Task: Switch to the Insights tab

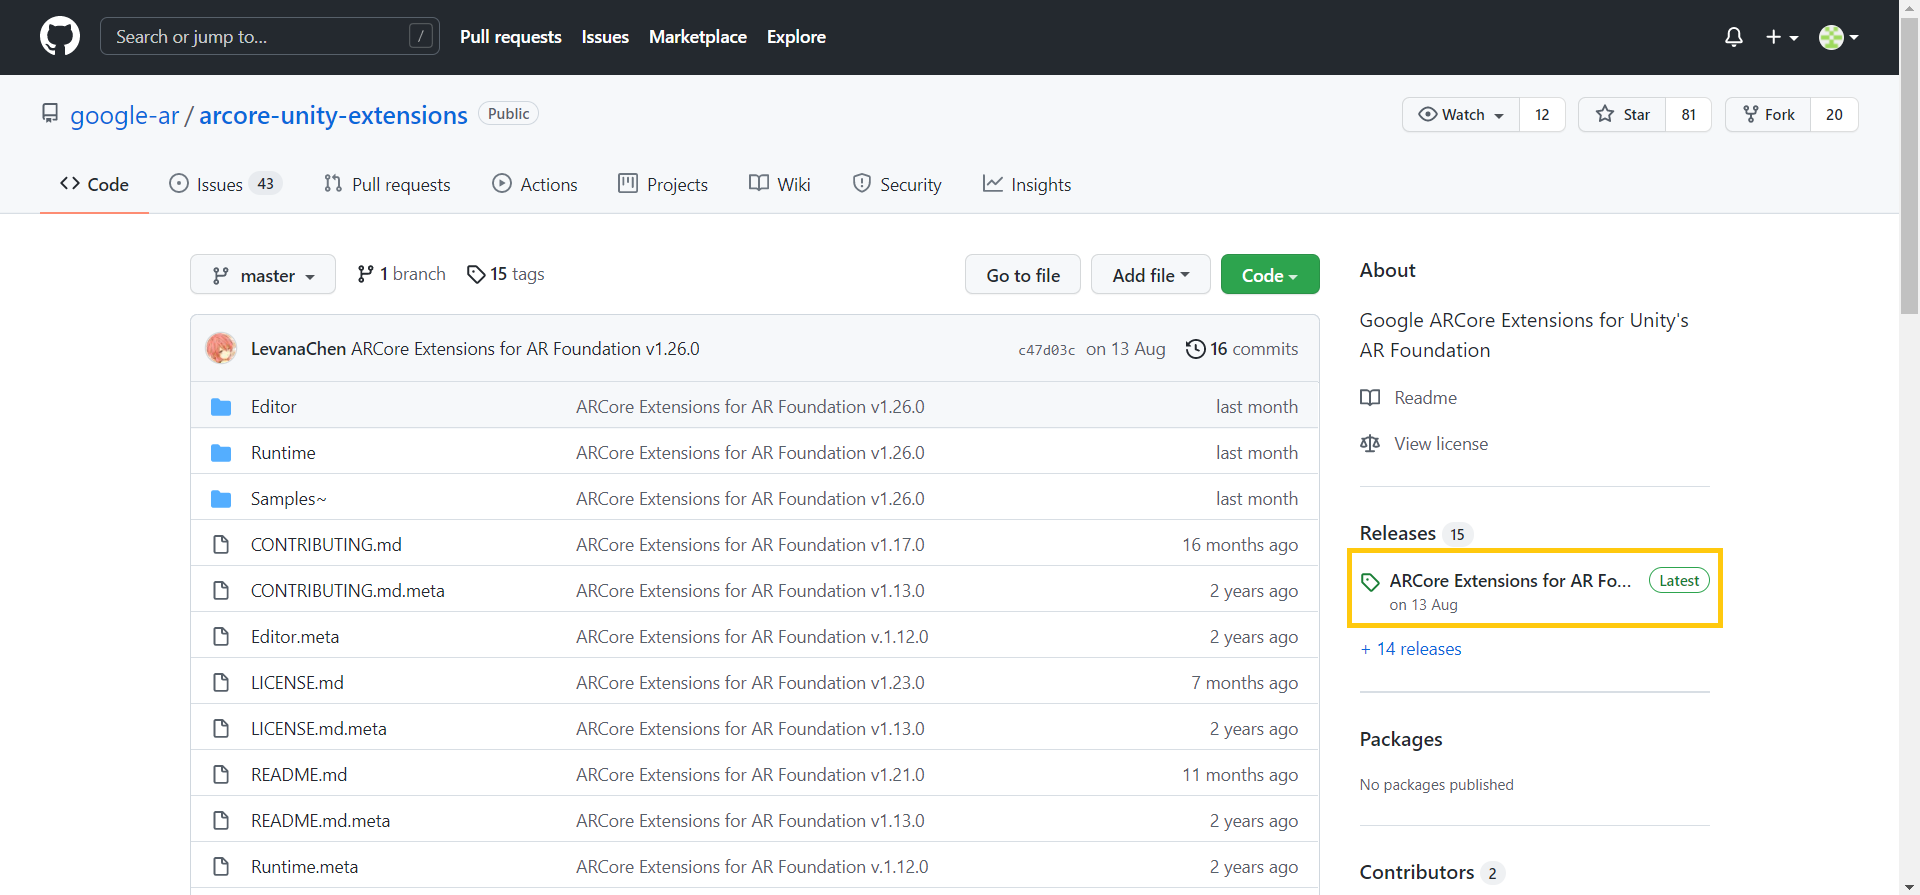Action: [x=1027, y=184]
